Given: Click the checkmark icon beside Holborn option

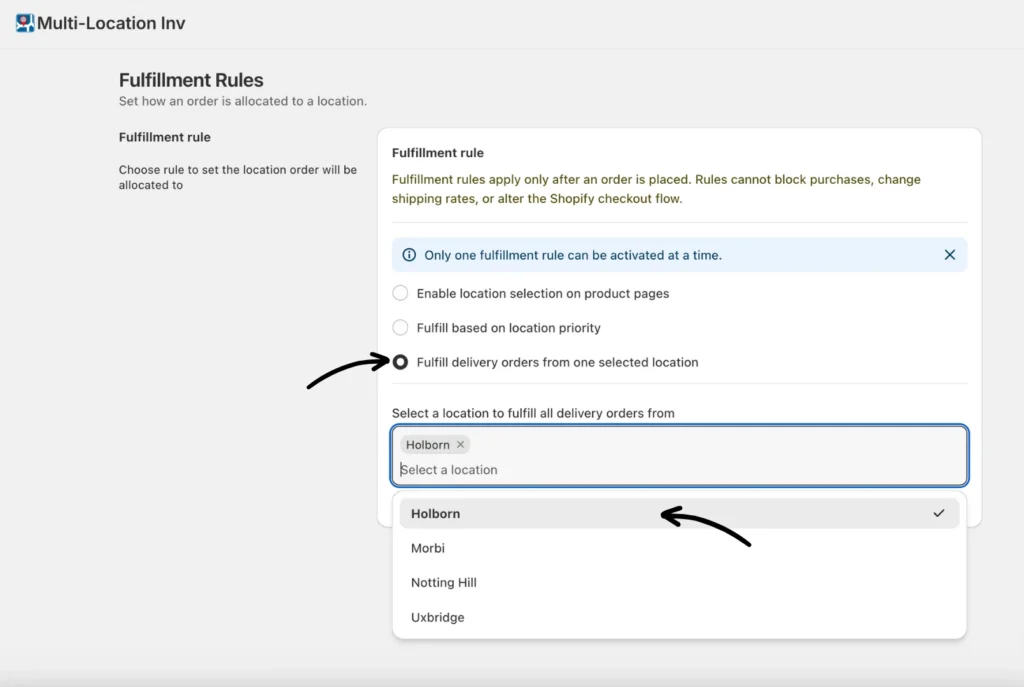Looking at the screenshot, I should click(x=938, y=514).
